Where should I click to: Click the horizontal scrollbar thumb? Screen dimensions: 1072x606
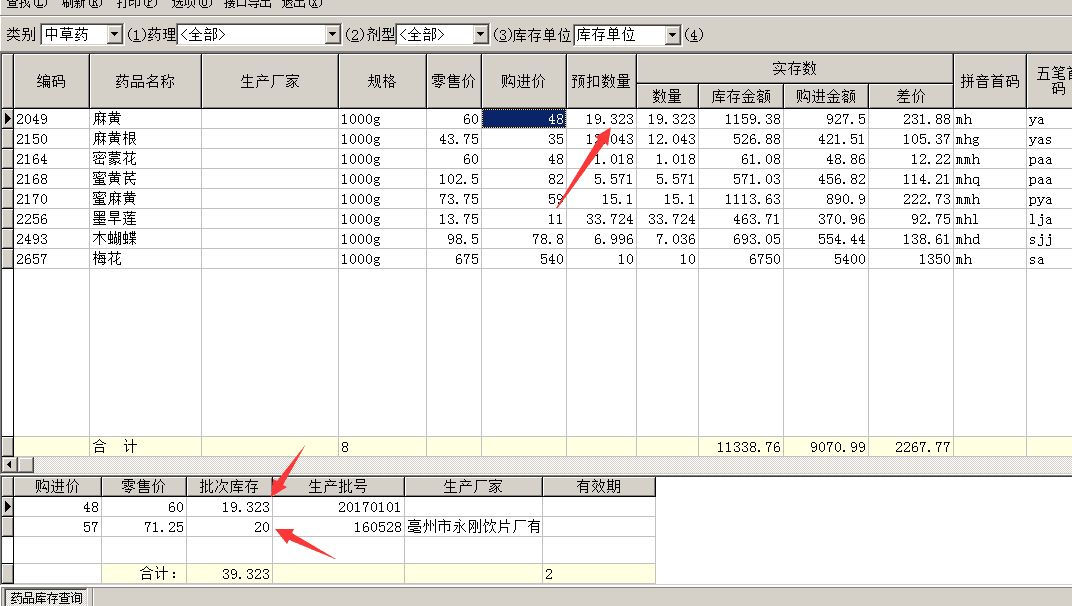tap(25, 464)
